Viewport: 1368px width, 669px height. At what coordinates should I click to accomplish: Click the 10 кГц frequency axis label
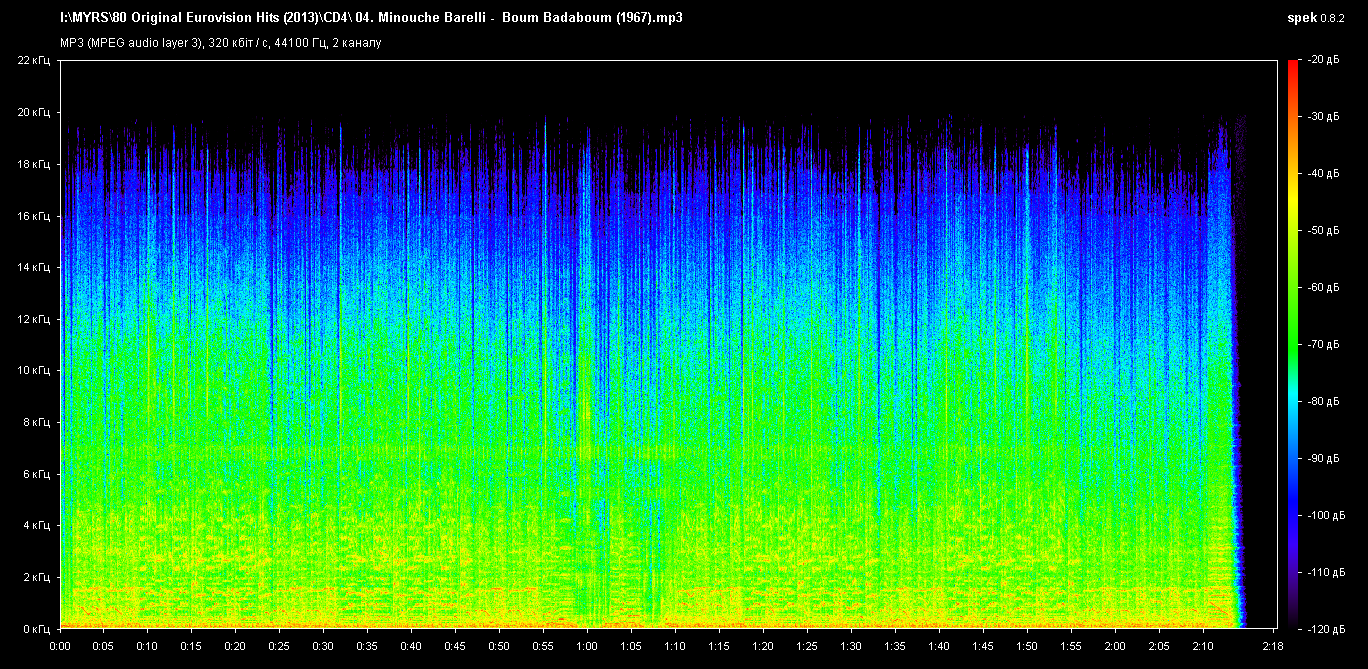coord(35,371)
